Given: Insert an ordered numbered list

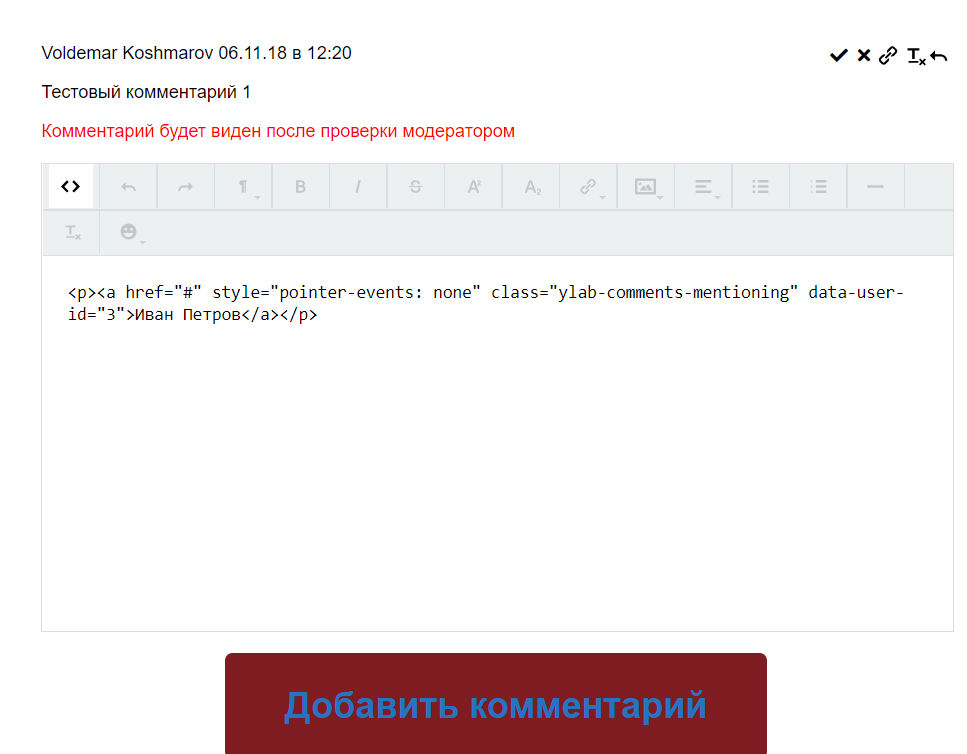Looking at the screenshot, I should [819, 187].
